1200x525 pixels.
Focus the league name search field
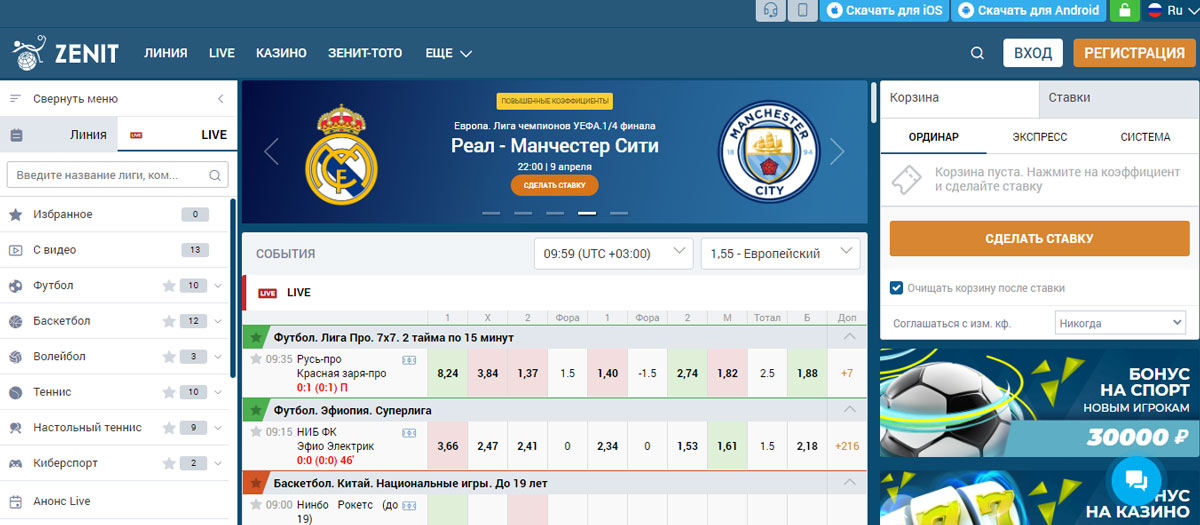[117, 175]
